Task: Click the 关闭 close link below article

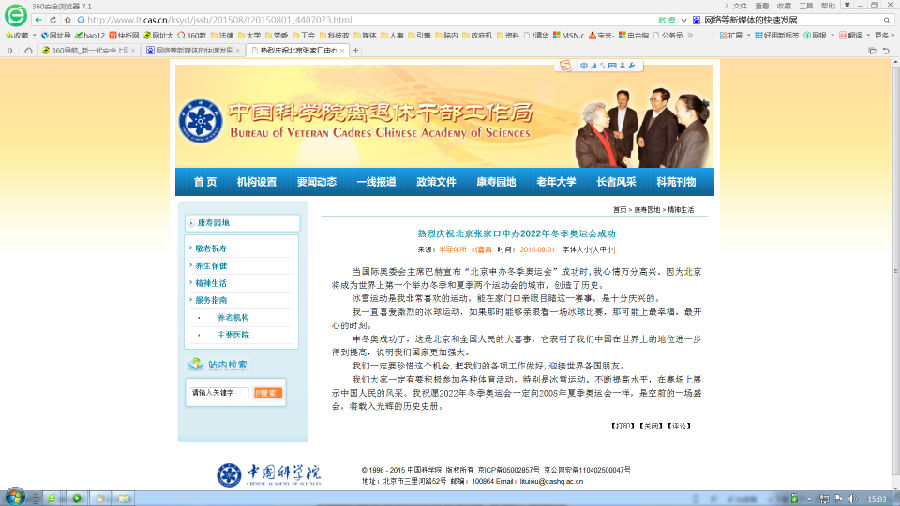Action: coord(651,426)
